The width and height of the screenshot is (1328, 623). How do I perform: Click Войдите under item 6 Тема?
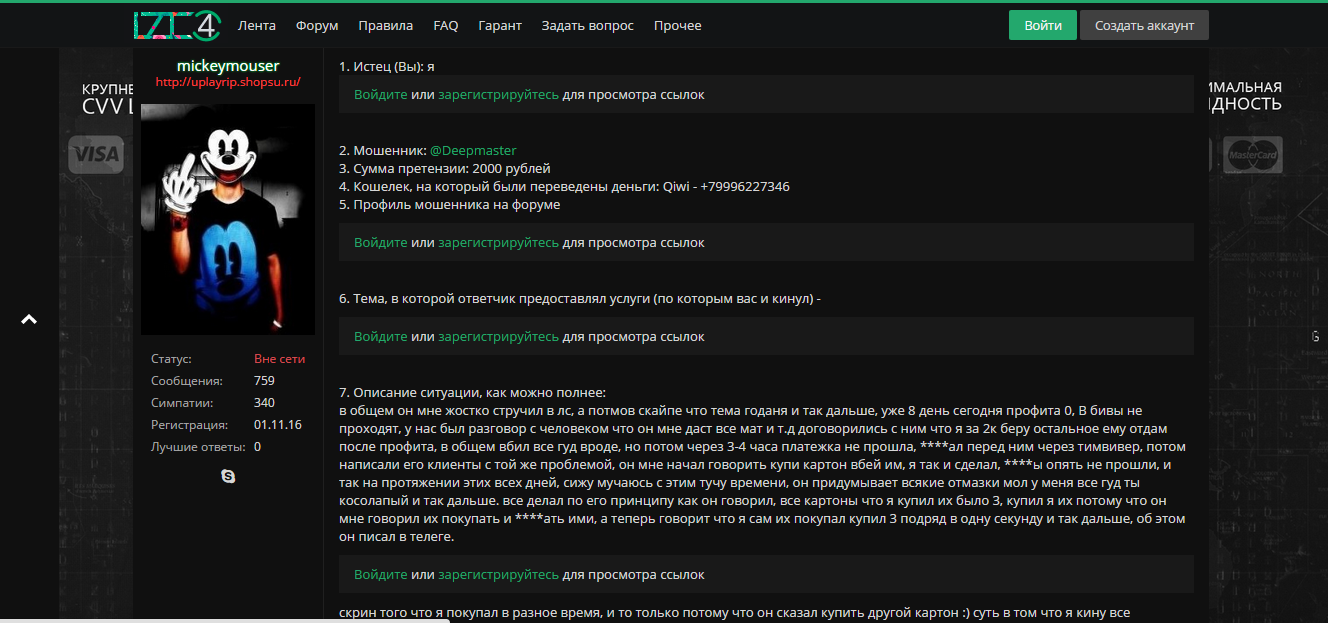[x=381, y=336]
